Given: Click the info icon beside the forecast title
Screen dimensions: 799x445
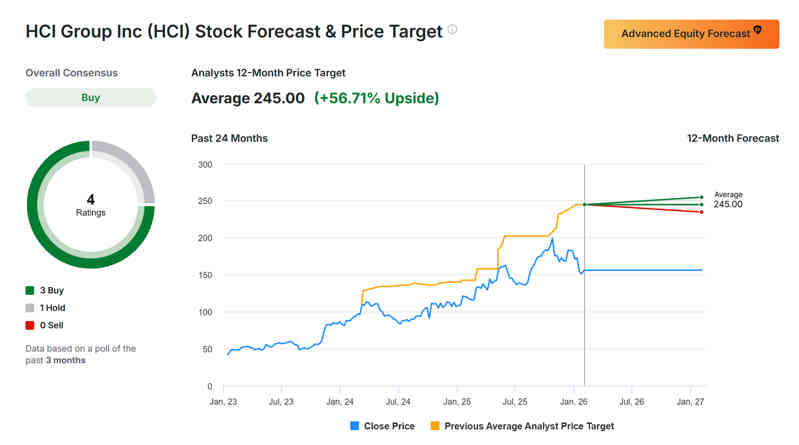Looking at the screenshot, I should click(452, 30).
